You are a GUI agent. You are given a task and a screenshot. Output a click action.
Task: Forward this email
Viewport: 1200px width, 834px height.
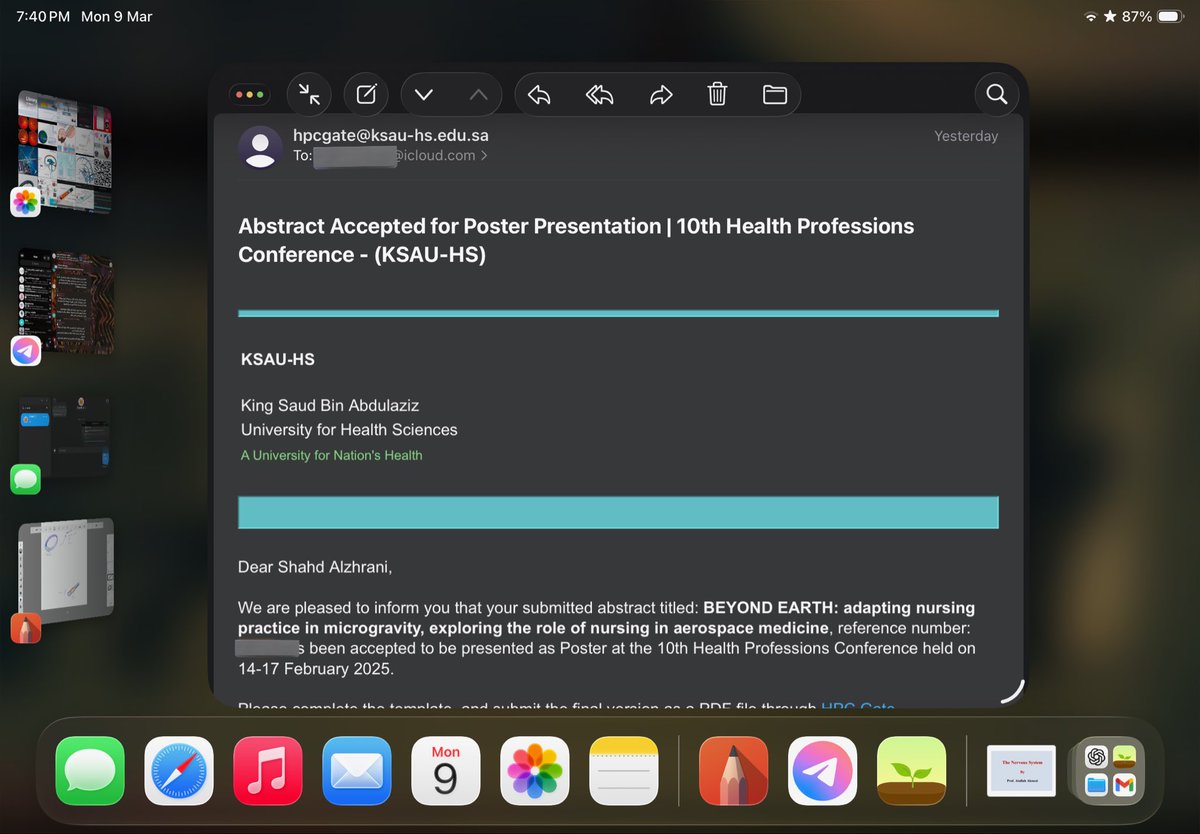[661, 95]
